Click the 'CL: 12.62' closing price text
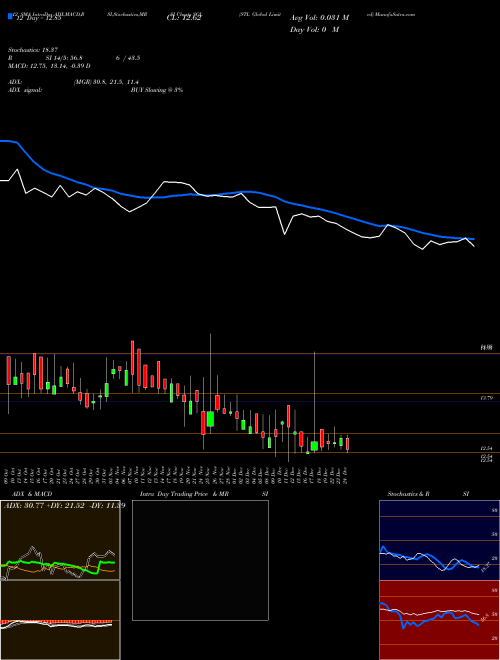This screenshot has height=660, width=500. tap(184, 18)
